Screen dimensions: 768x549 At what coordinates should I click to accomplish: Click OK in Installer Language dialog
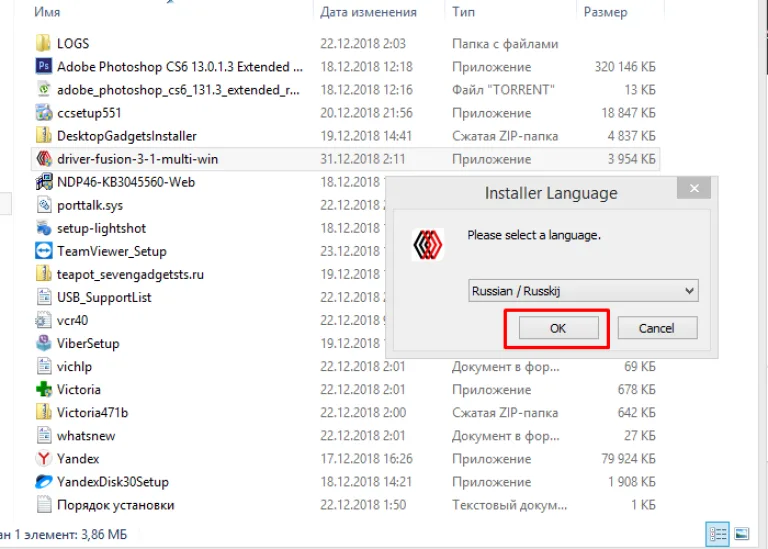(558, 328)
